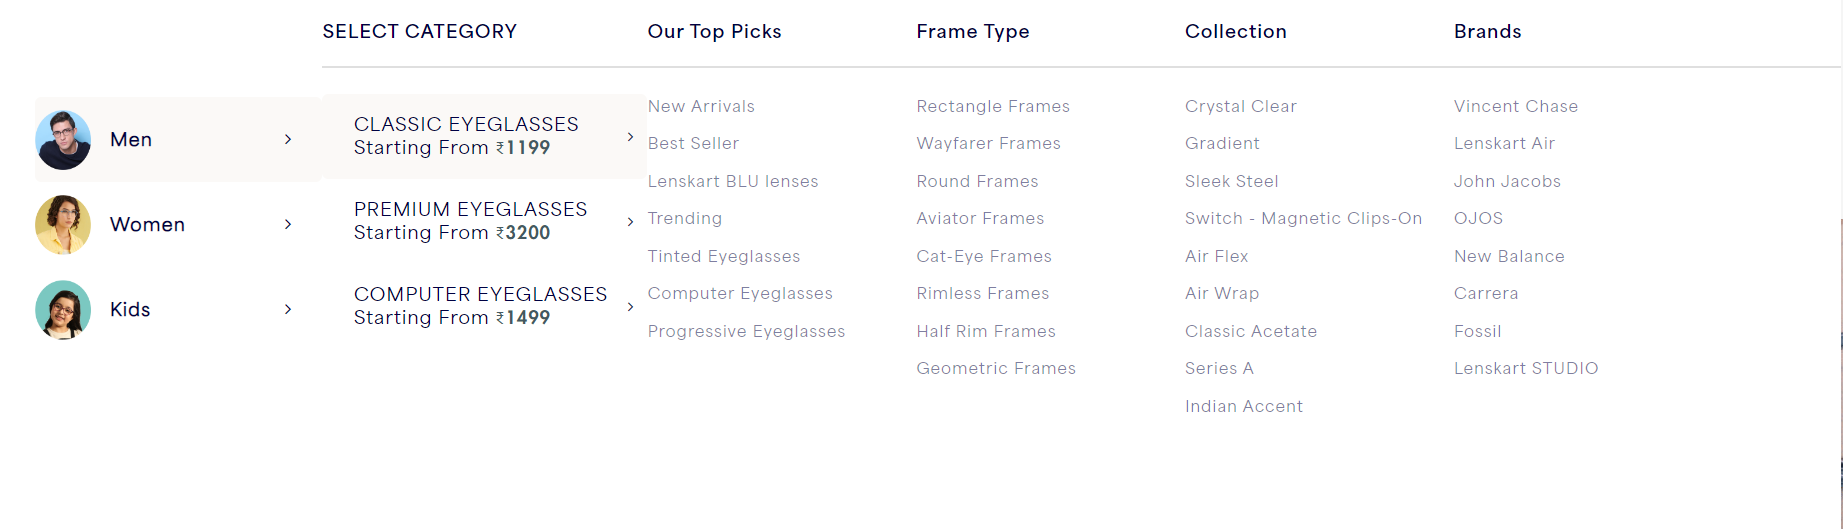Expand the Kids category chevron
The image size is (1843, 529).
(x=288, y=309)
